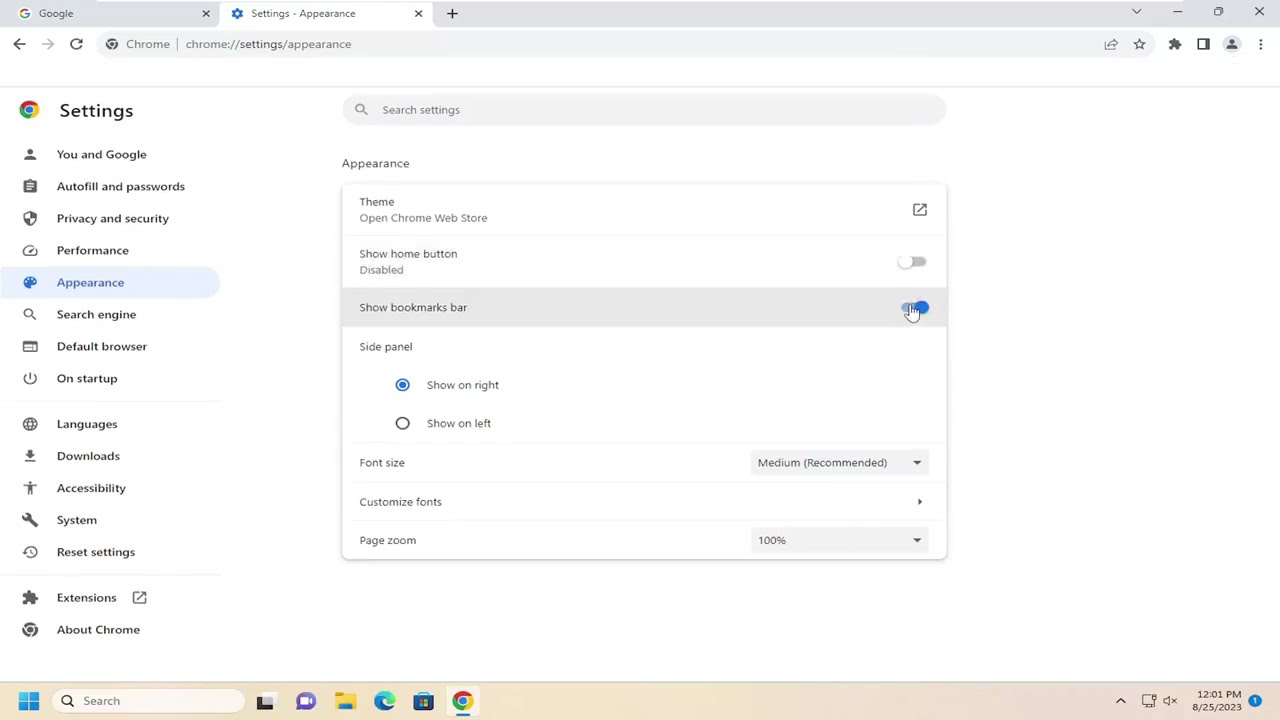Enable the Show home button toggle
Screen dimensions: 1280x720
point(913,262)
